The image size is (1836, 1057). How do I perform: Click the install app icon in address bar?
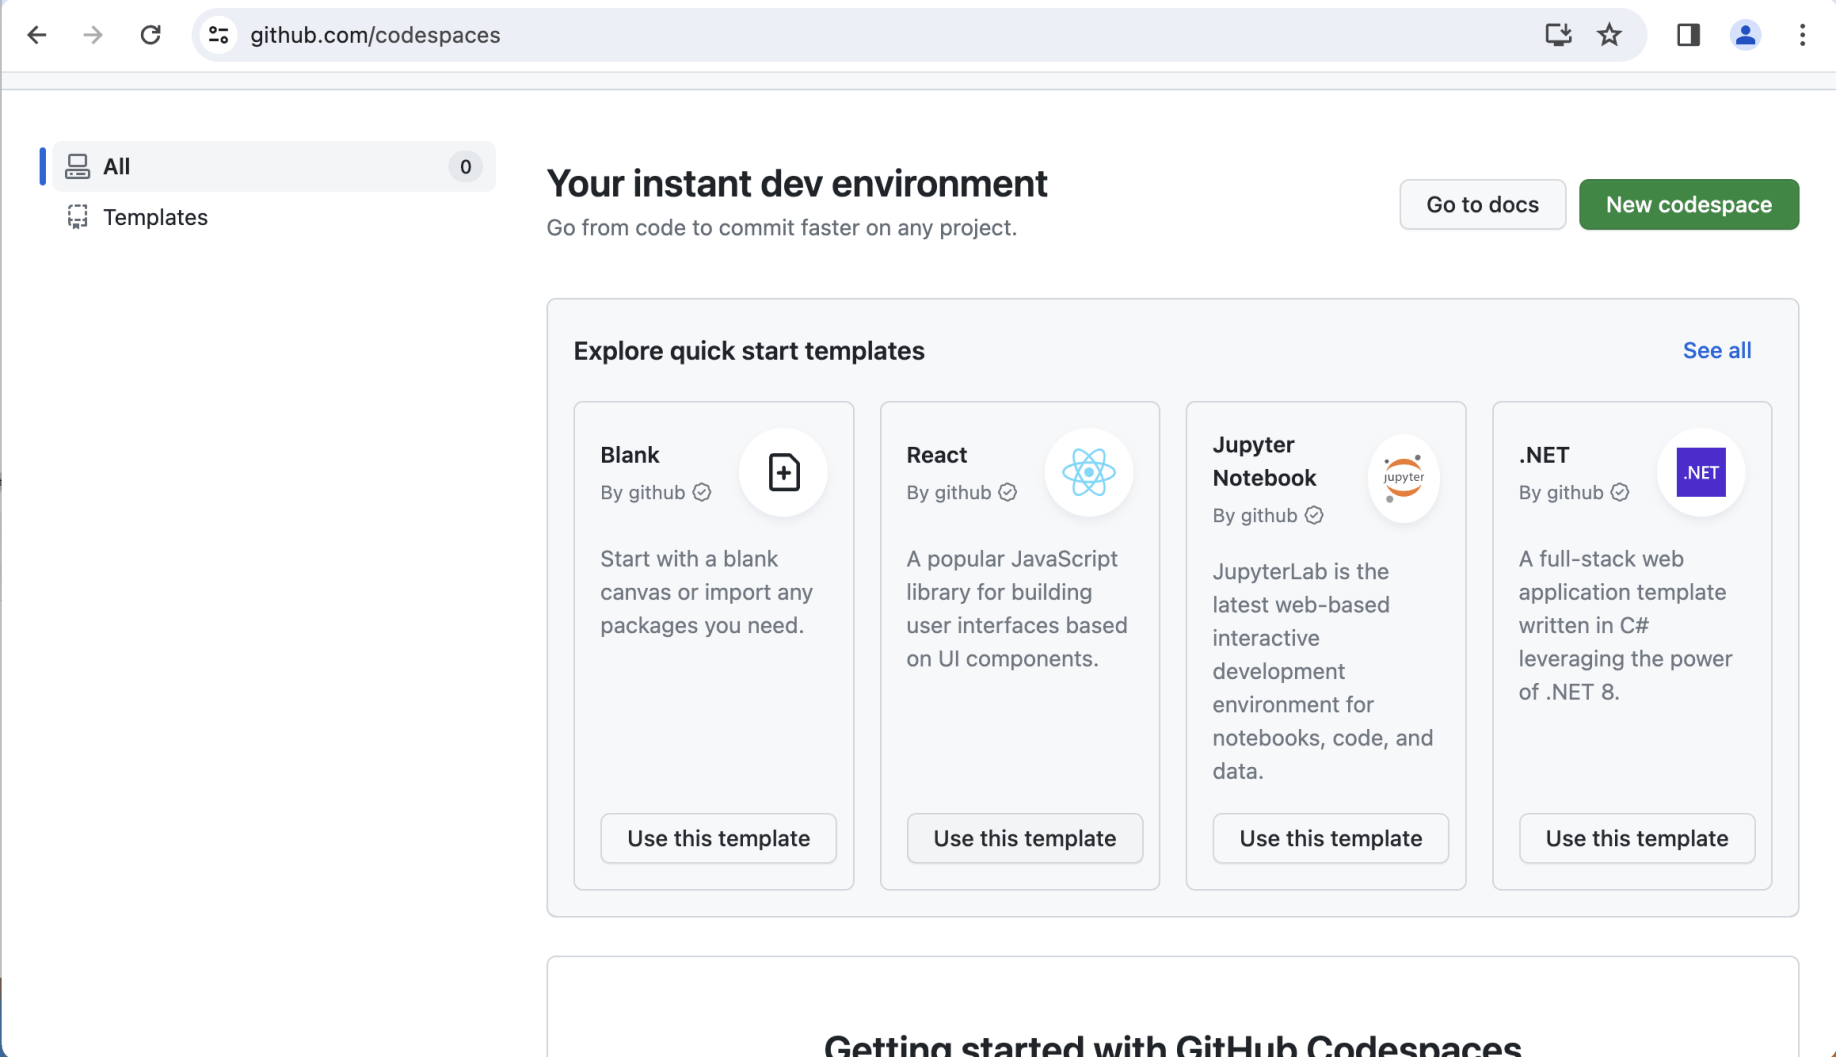[1558, 35]
